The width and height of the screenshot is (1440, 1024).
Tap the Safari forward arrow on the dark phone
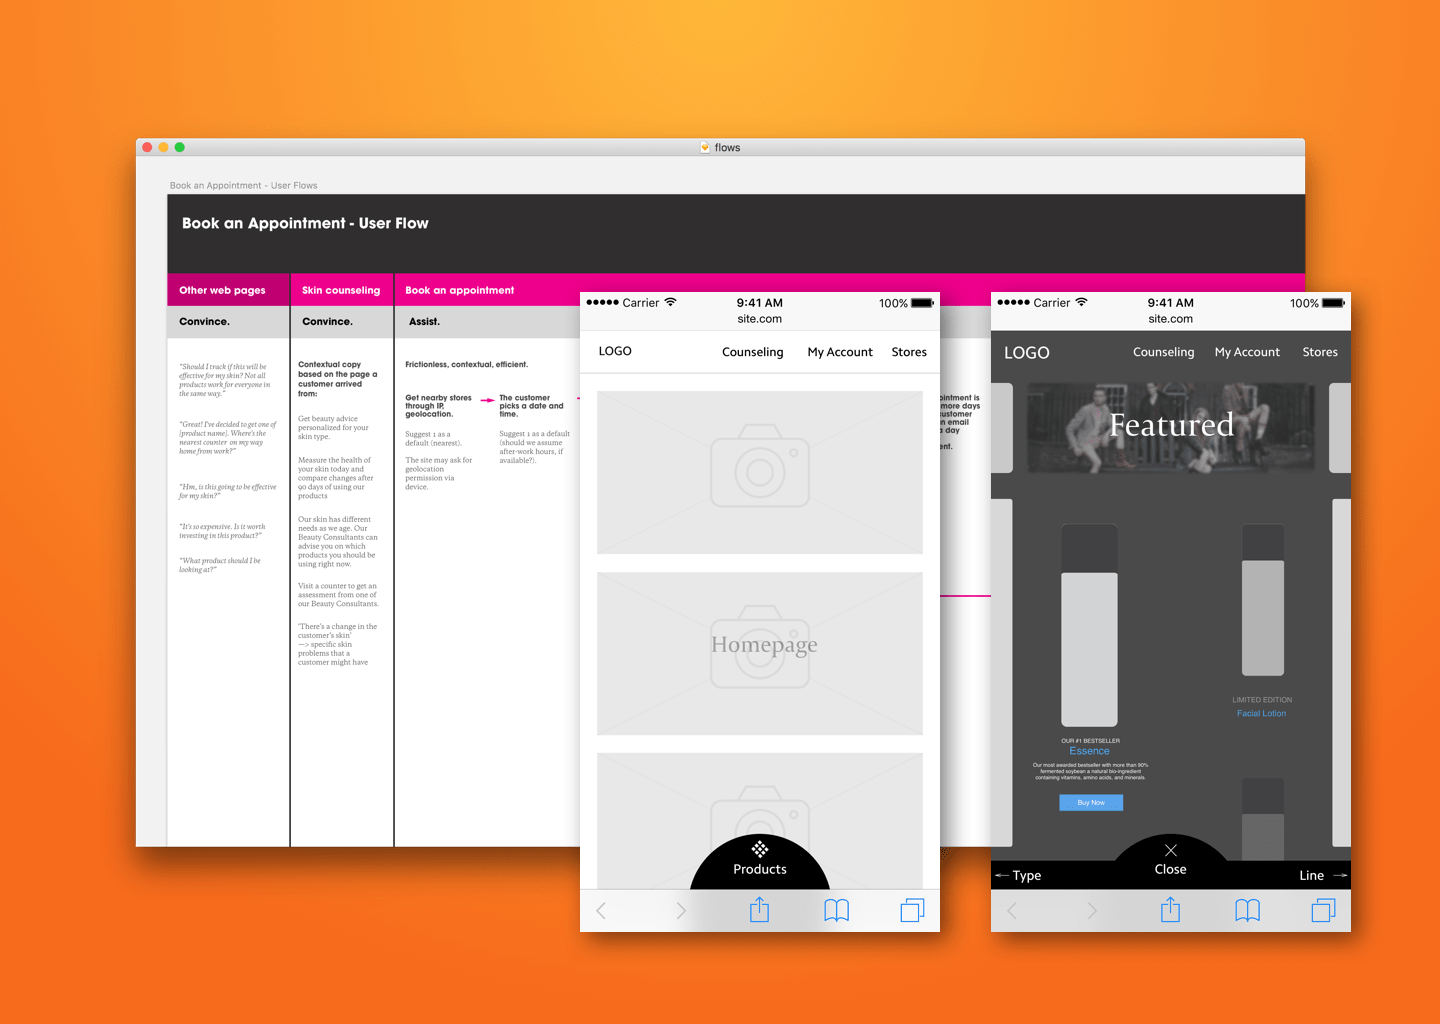1092,910
